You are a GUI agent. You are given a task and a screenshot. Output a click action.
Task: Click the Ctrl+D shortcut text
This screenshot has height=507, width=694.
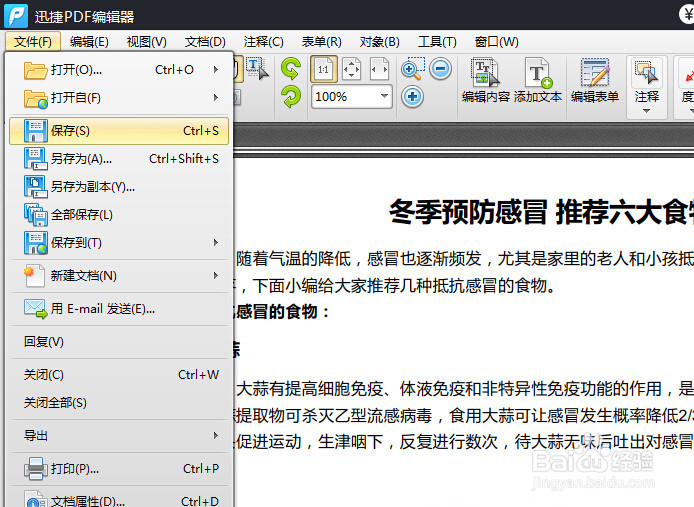point(200,501)
